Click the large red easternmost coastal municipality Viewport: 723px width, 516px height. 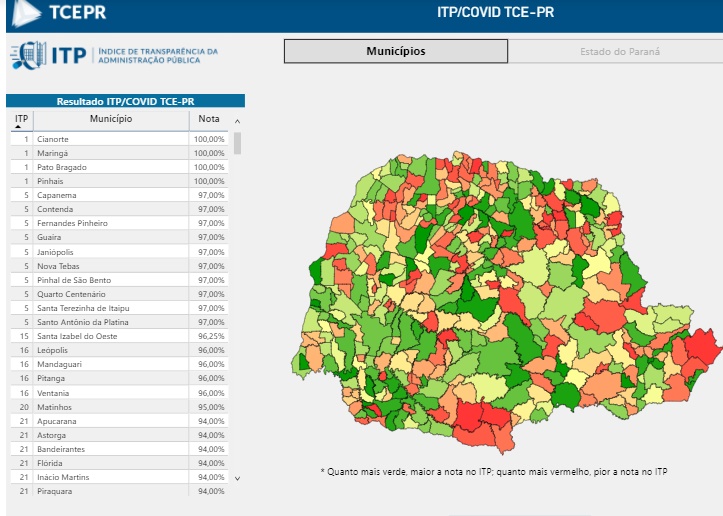tap(702, 347)
